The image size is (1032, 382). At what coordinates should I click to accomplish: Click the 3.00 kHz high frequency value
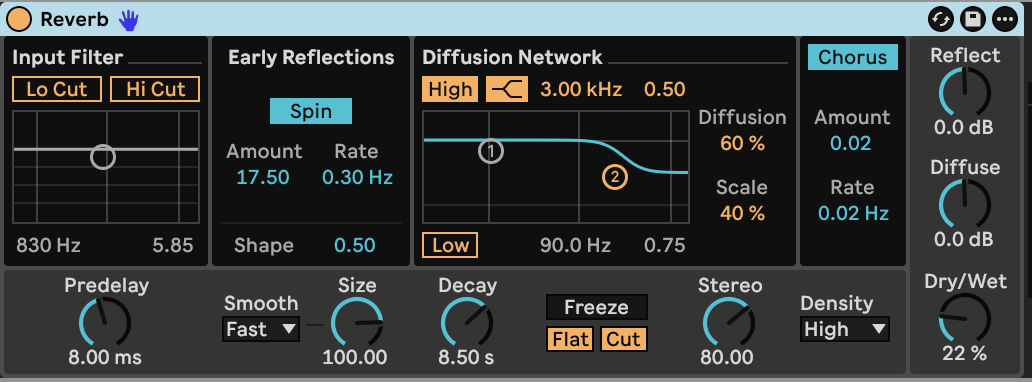(x=581, y=90)
